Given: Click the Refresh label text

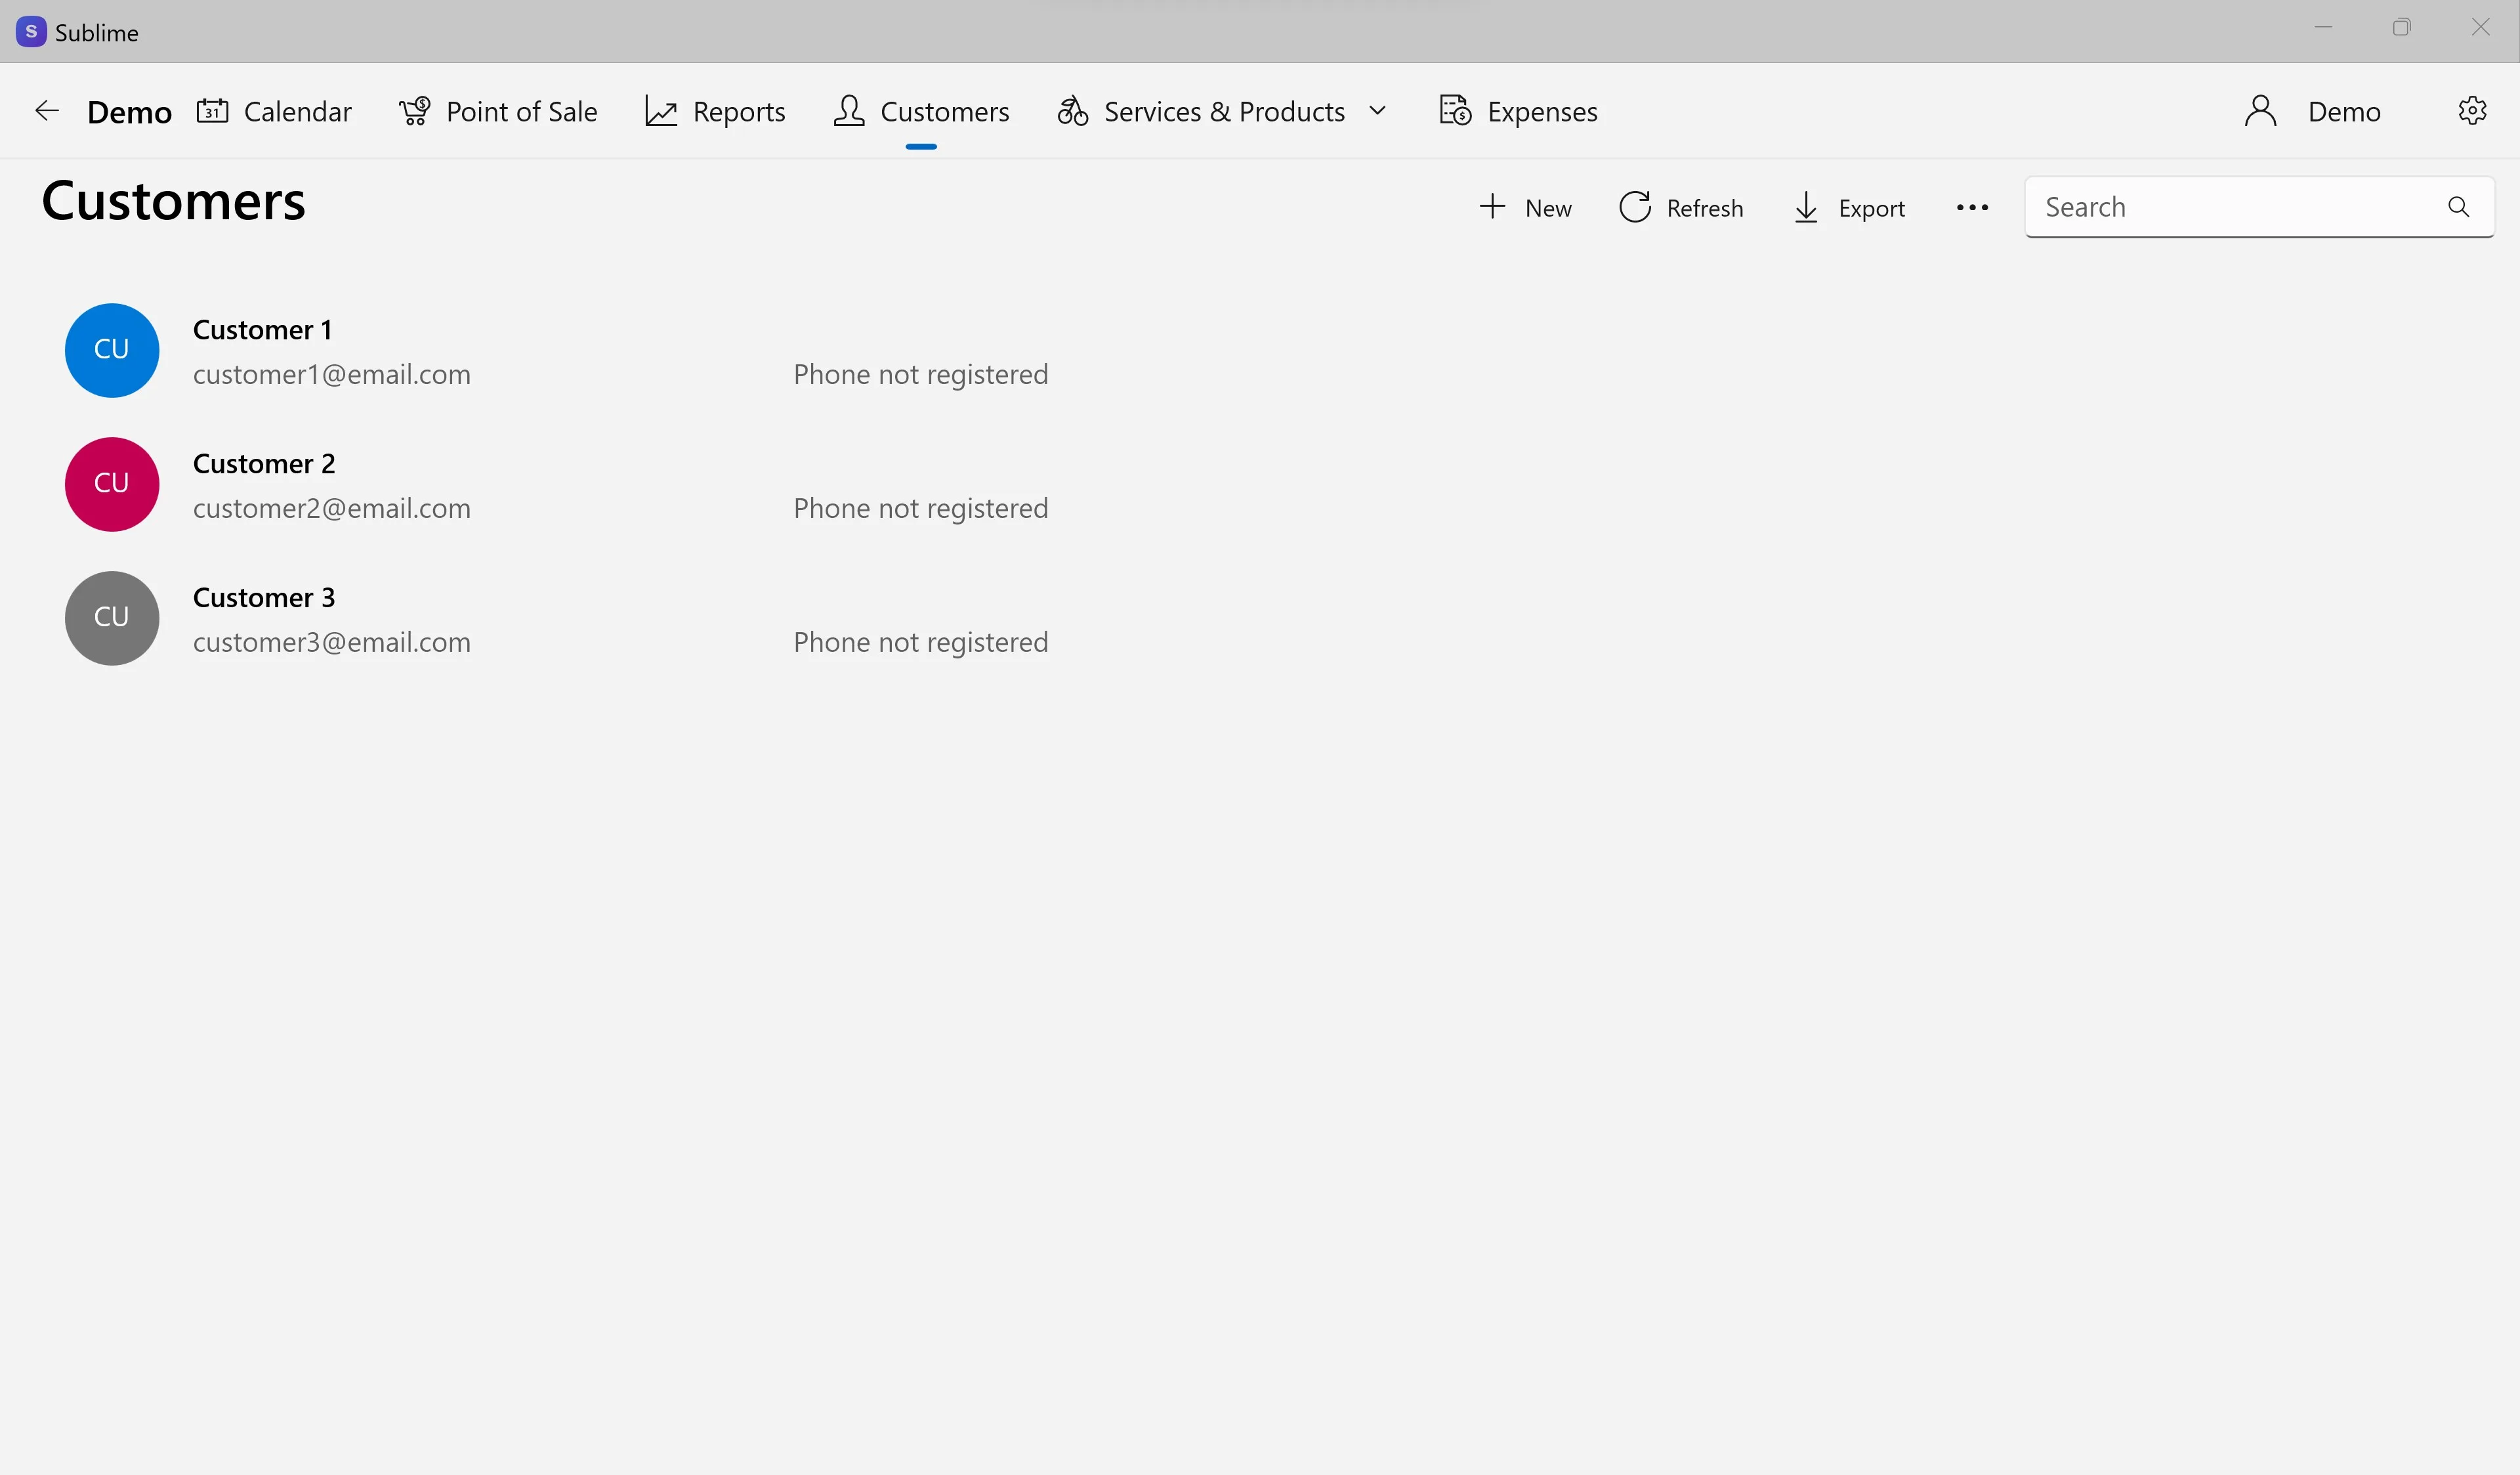Looking at the screenshot, I should 1704,208.
